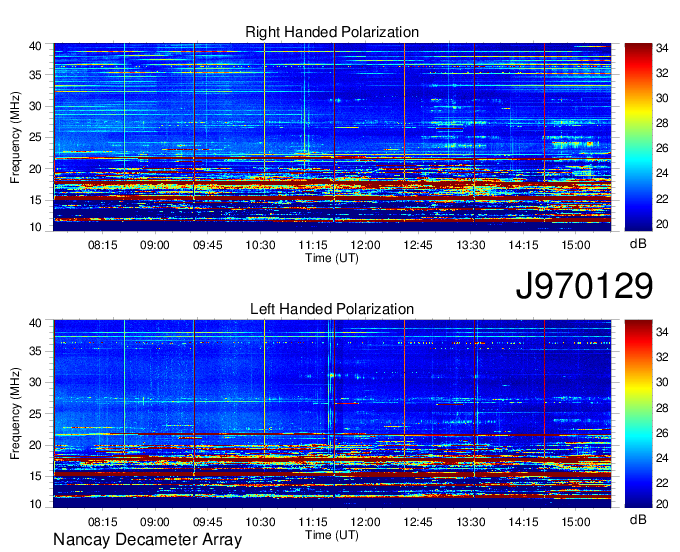The image size is (680, 552).
Task: Click the 30 MHz tick of the Left Handed plot
Action: 35,382
